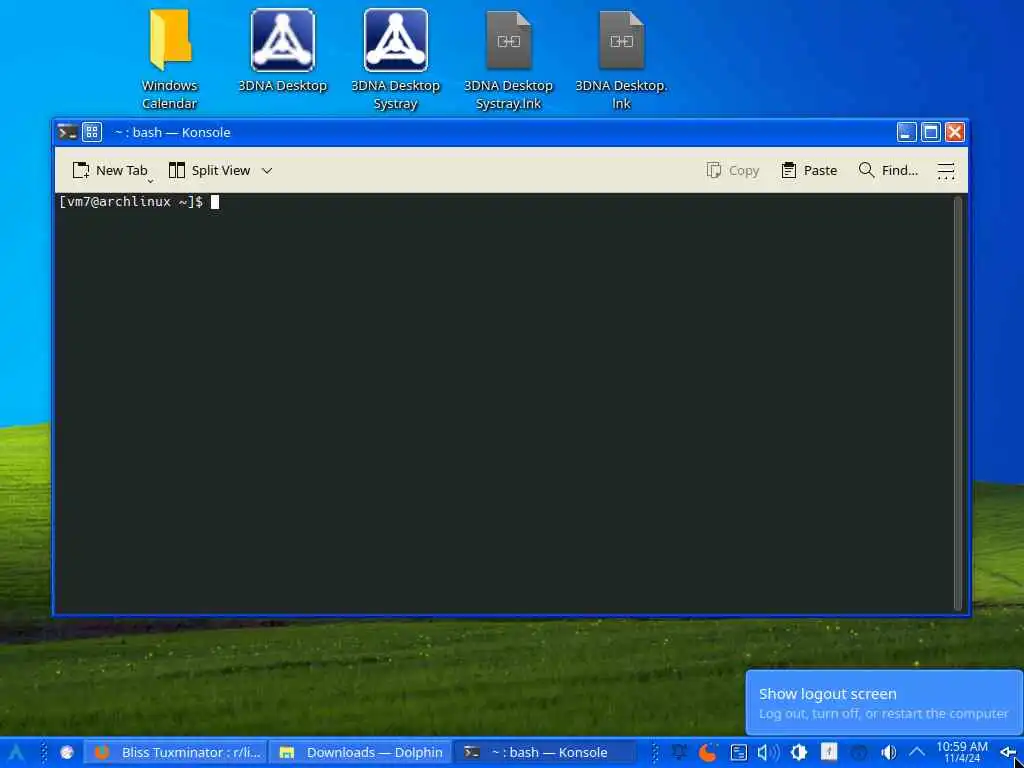Select the 3DNA Desktop.lnk file

click(621, 59)
